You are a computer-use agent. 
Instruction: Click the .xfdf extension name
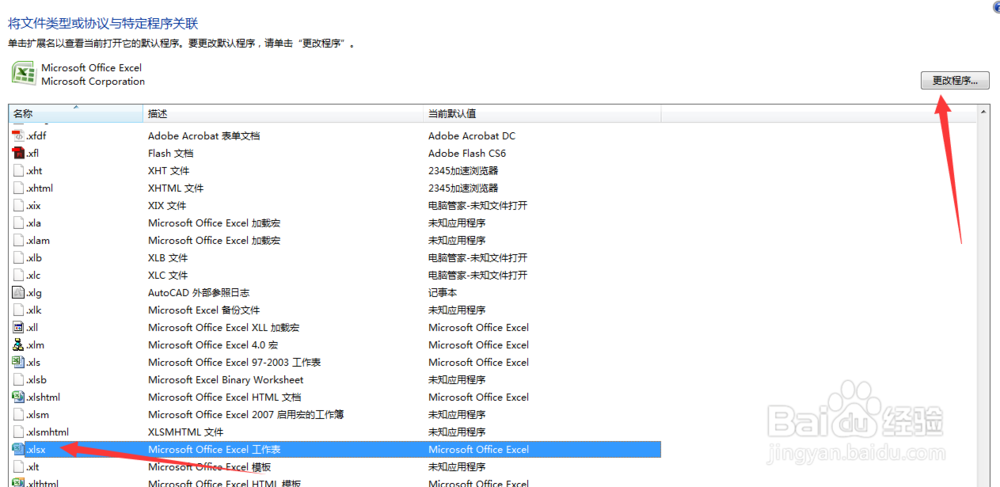pyautogui.click(x=36, y=136)
